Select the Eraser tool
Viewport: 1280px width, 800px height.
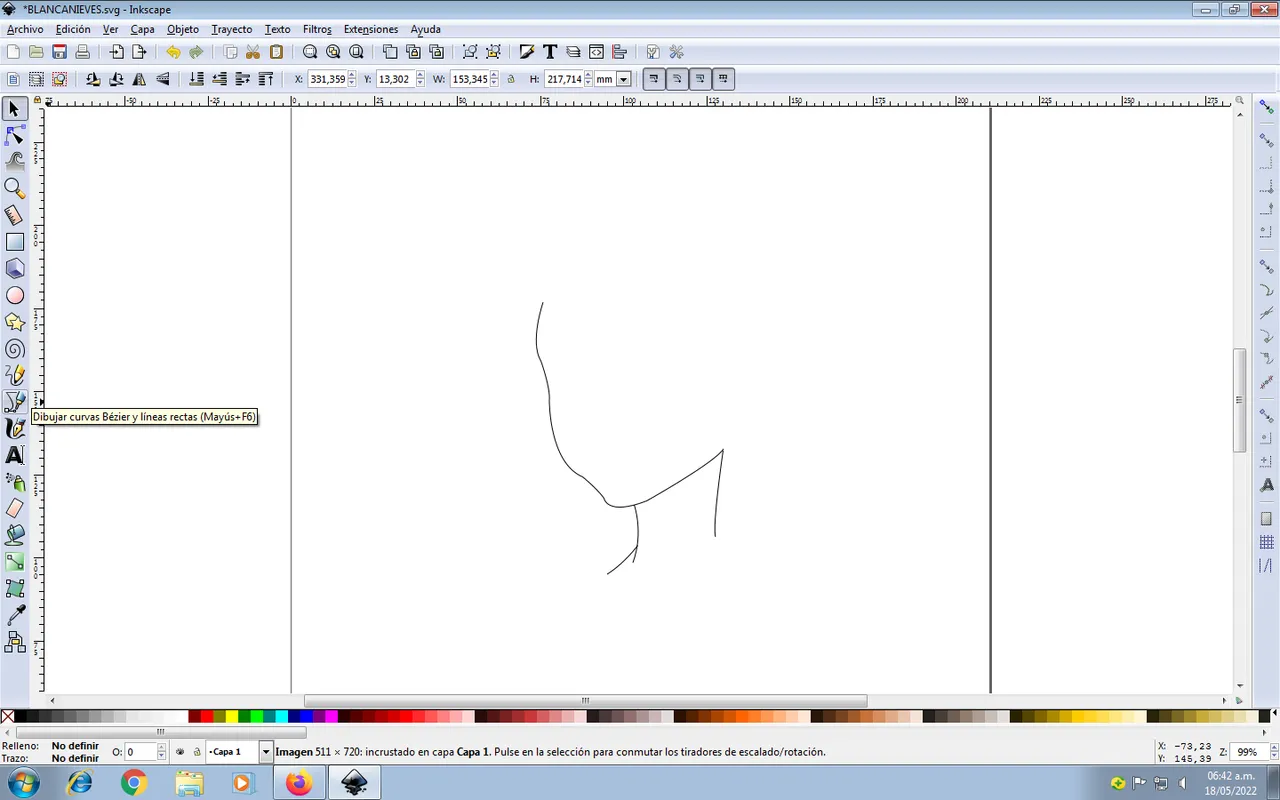(x=15, y=508)
